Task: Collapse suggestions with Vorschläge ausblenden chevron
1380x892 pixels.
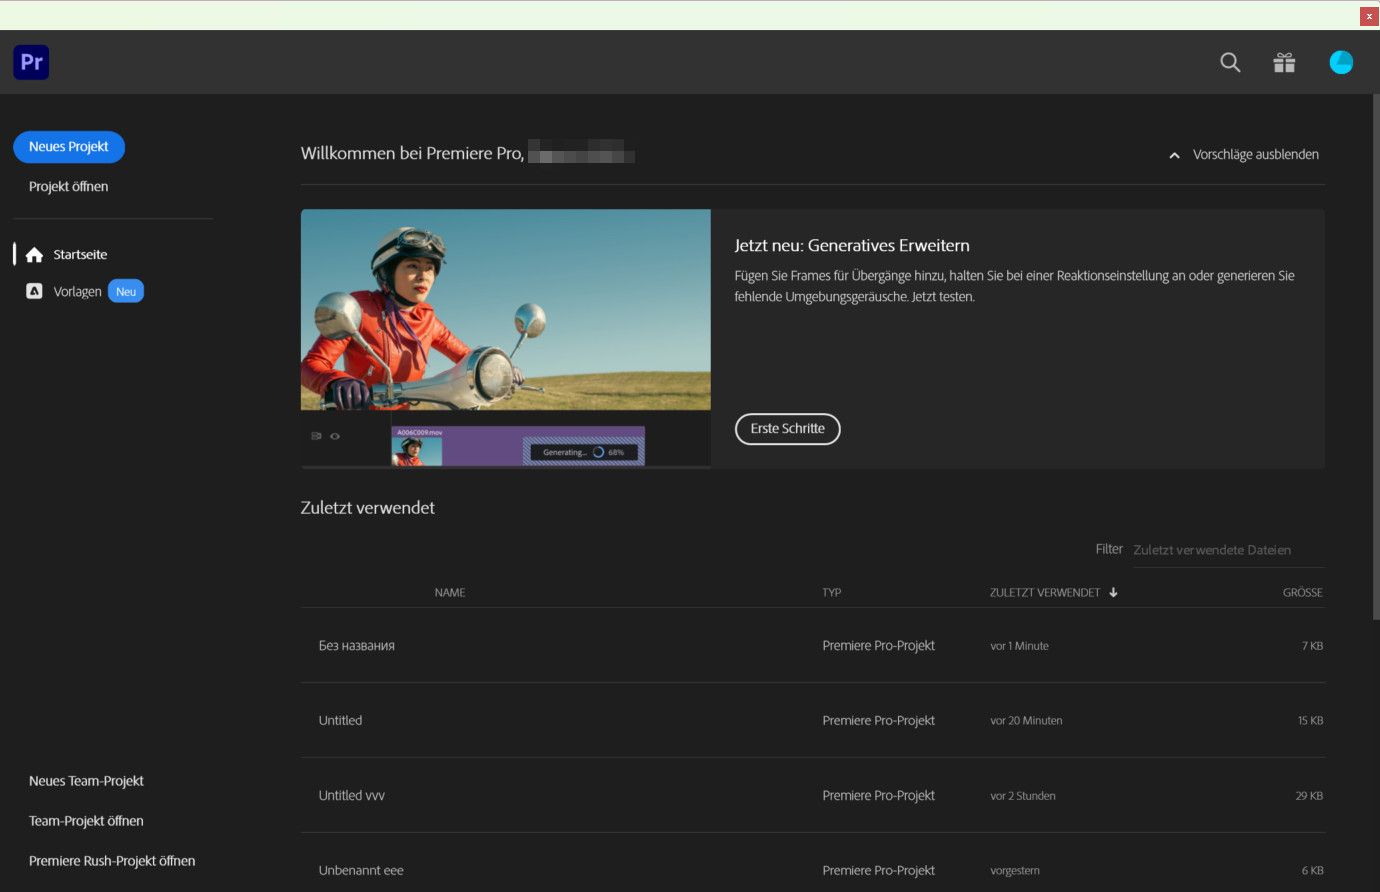Action: click(1174, 155)
